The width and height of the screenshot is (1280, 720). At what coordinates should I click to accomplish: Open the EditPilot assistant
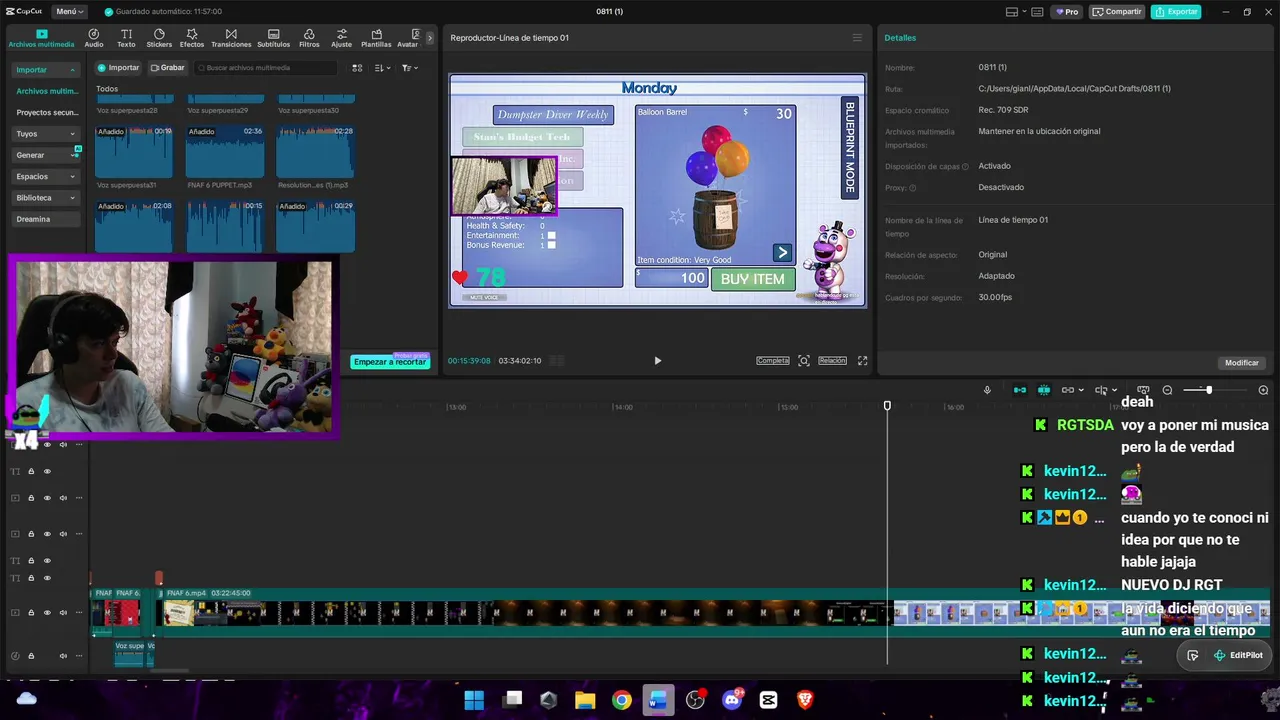coord(1238,656)
